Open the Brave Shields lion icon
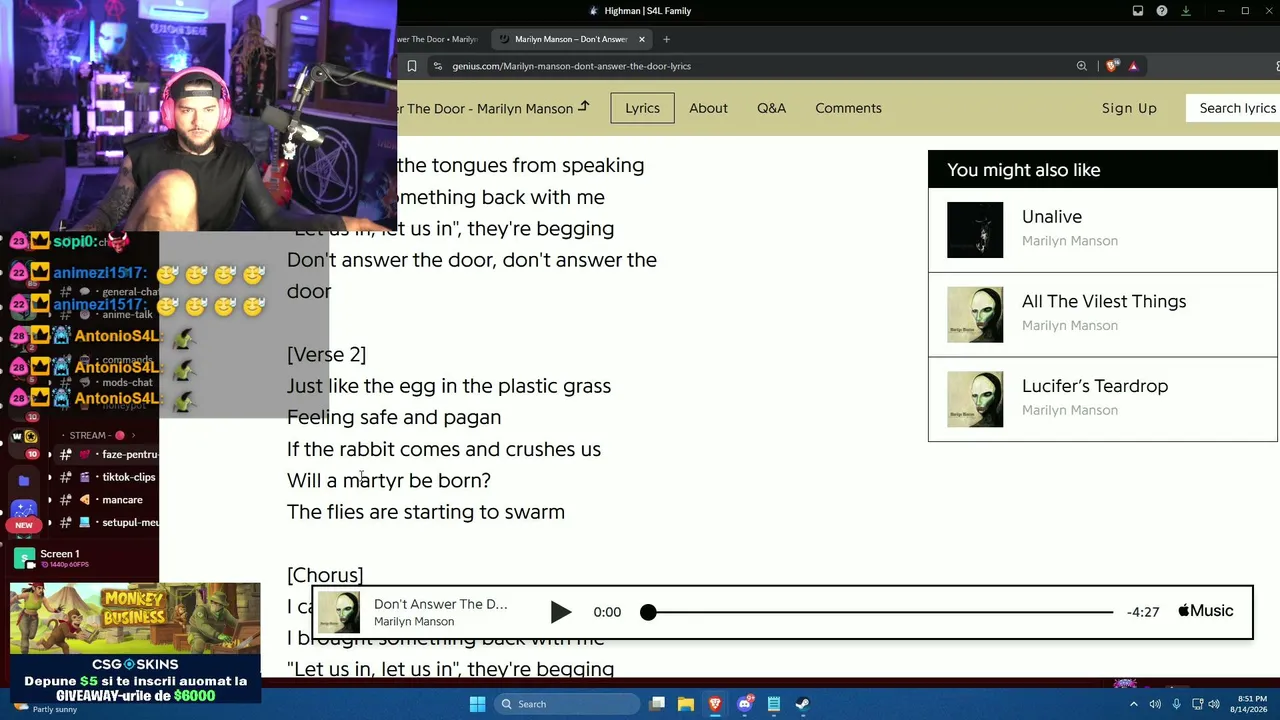 [1112, 66]
